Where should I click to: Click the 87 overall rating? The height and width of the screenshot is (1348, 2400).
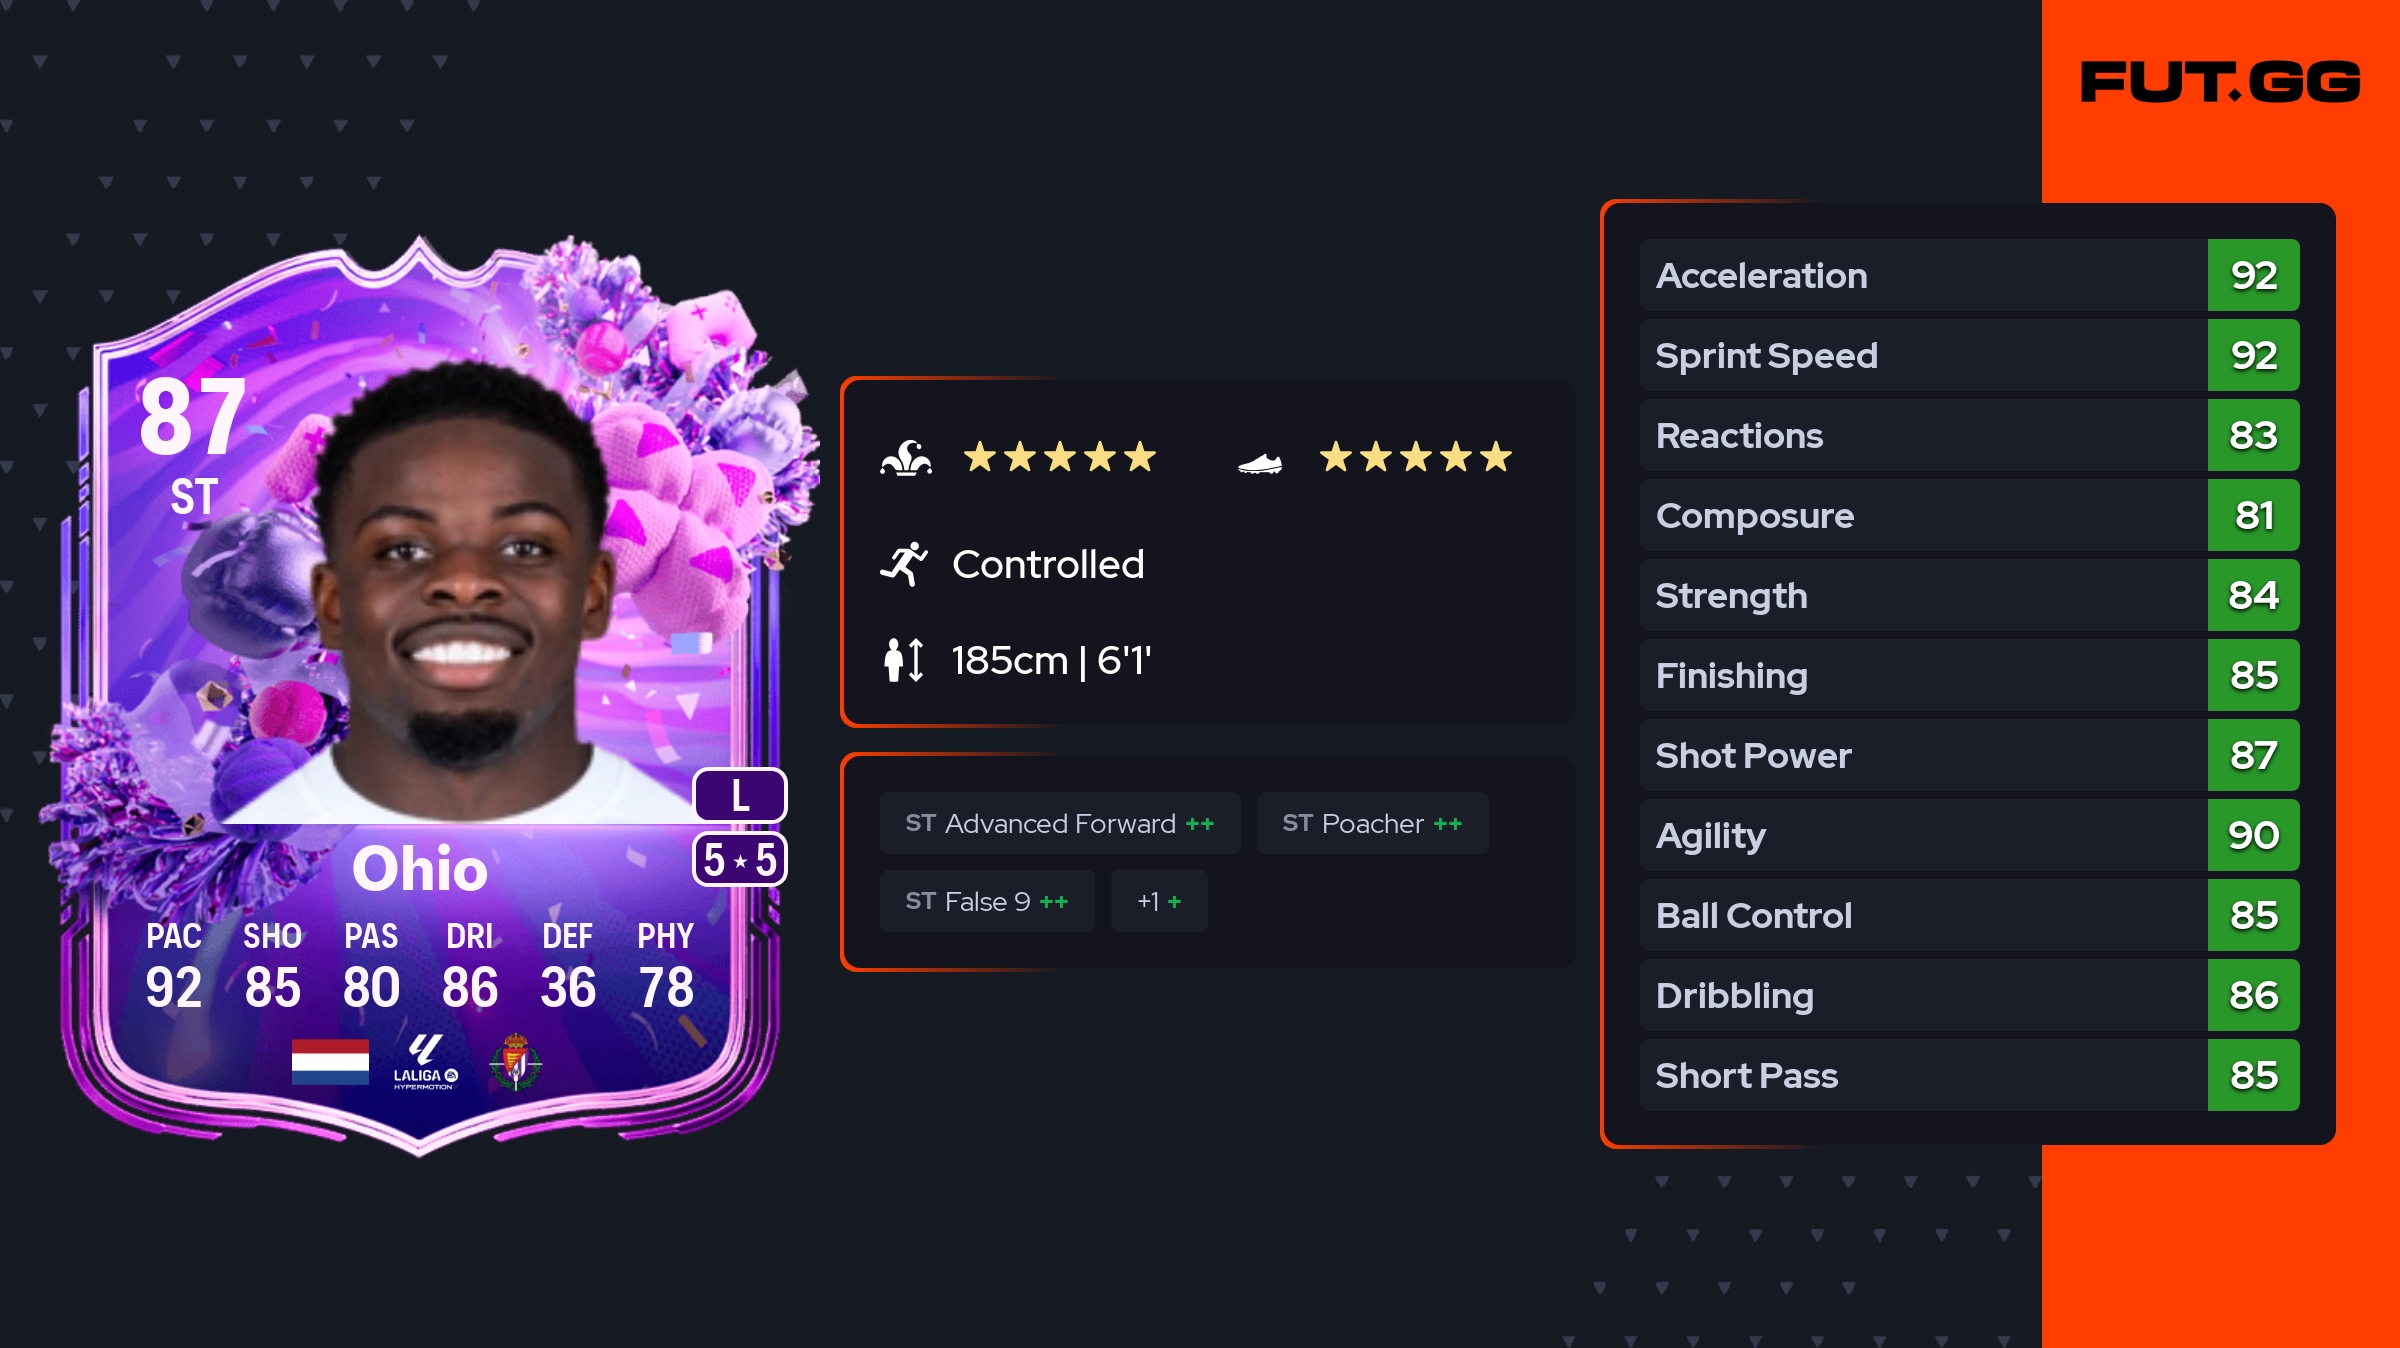click(192, 416)
